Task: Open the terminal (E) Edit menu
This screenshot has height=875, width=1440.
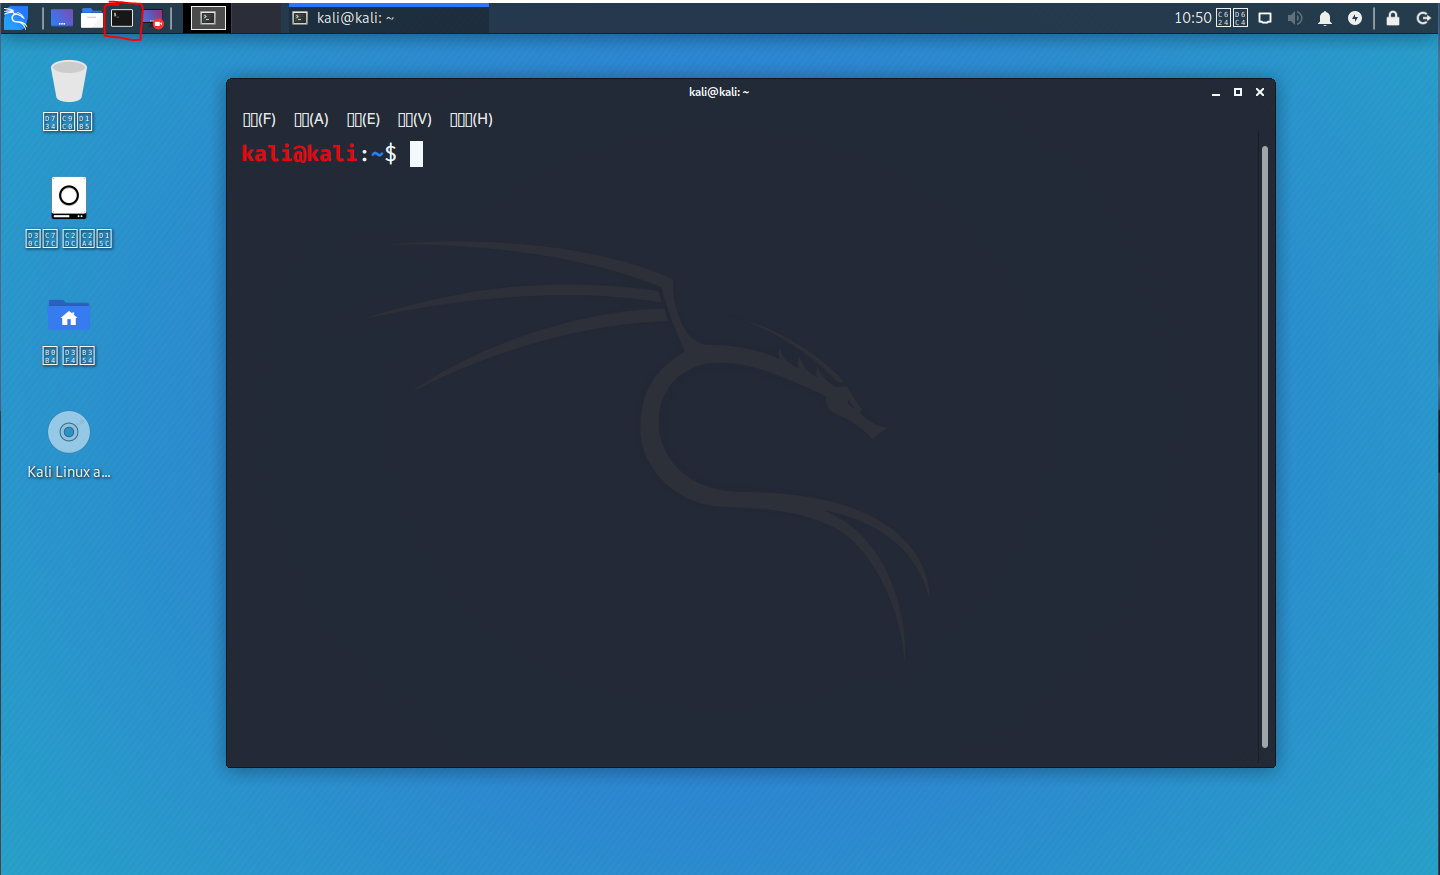Action: (x=363, y=119)
